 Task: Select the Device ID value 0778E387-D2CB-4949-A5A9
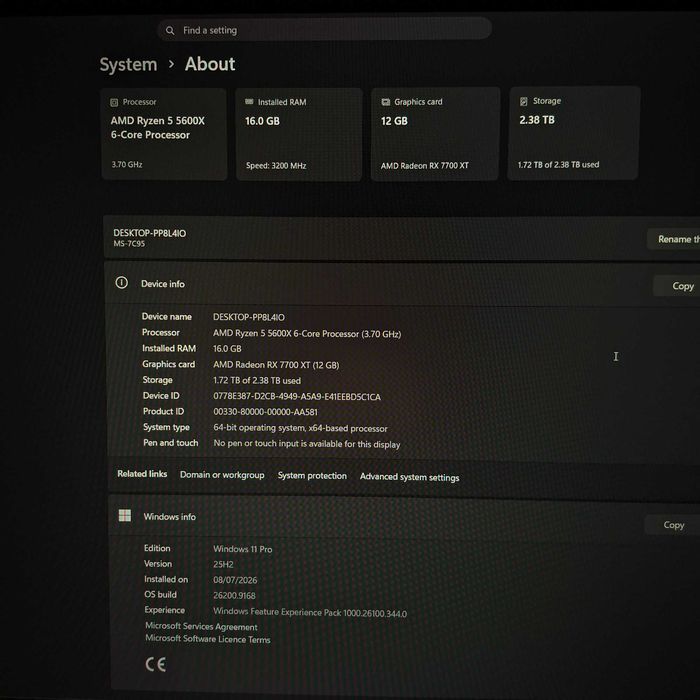(297, 397)
